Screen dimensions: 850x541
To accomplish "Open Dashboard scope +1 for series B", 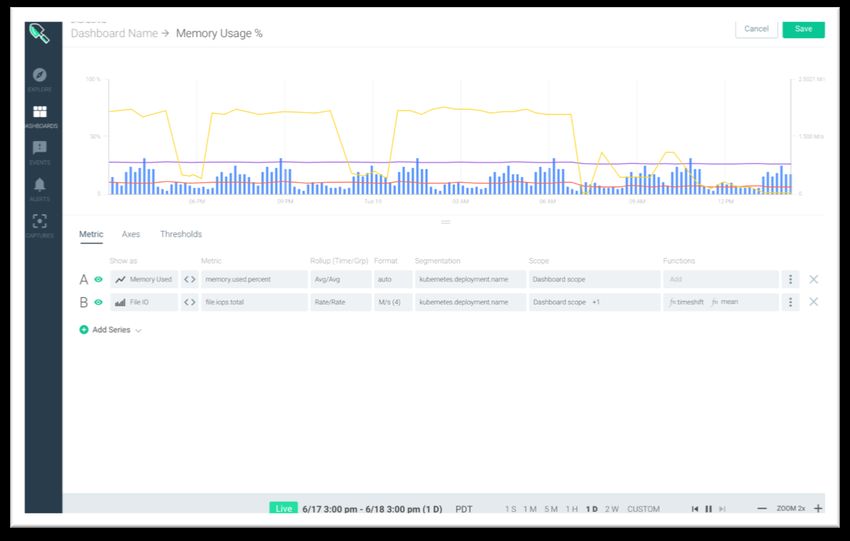I will pyautogui.click(x=595, y=302).
